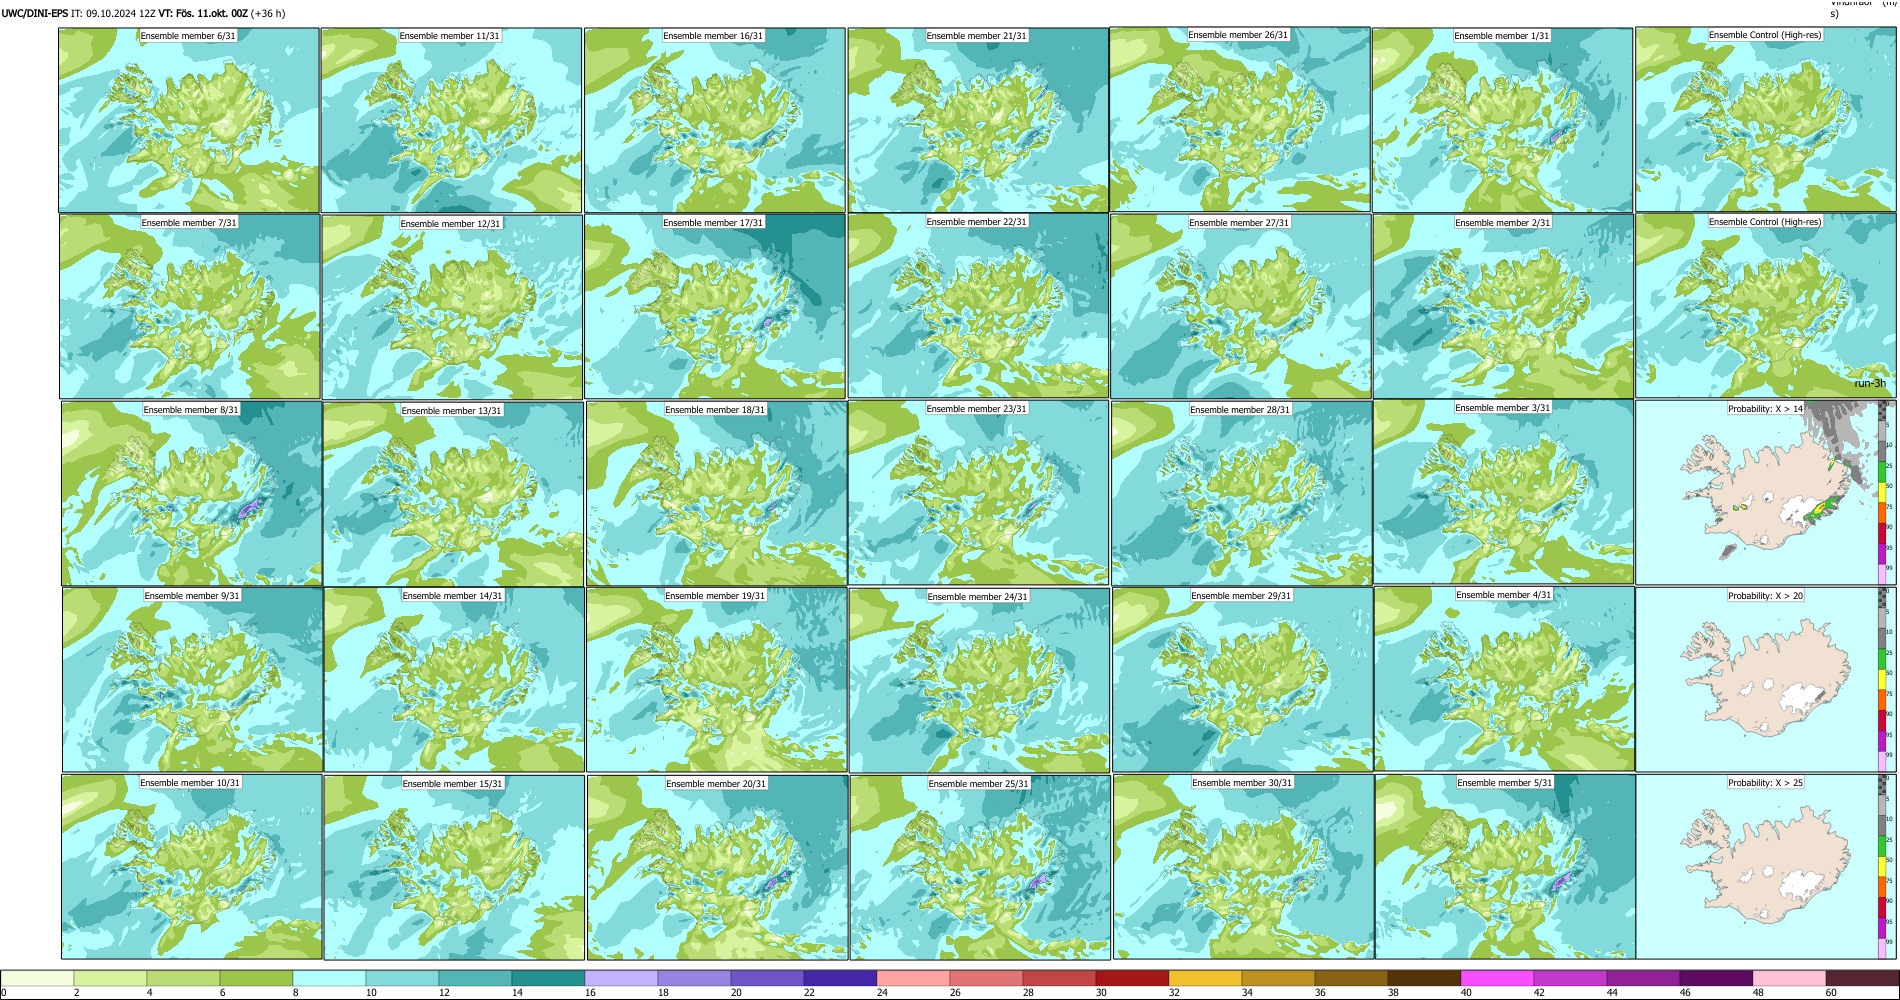Pick the yellow 32–34 legend swatch
This screenshot has height=1000, width=1900.
pos(1205,978)
